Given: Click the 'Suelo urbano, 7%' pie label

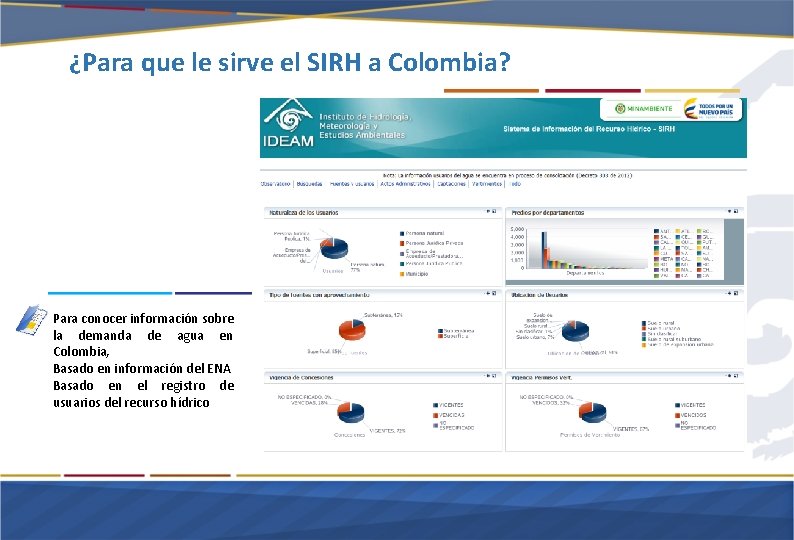Looking at the screenshot, I should [535, 337].
